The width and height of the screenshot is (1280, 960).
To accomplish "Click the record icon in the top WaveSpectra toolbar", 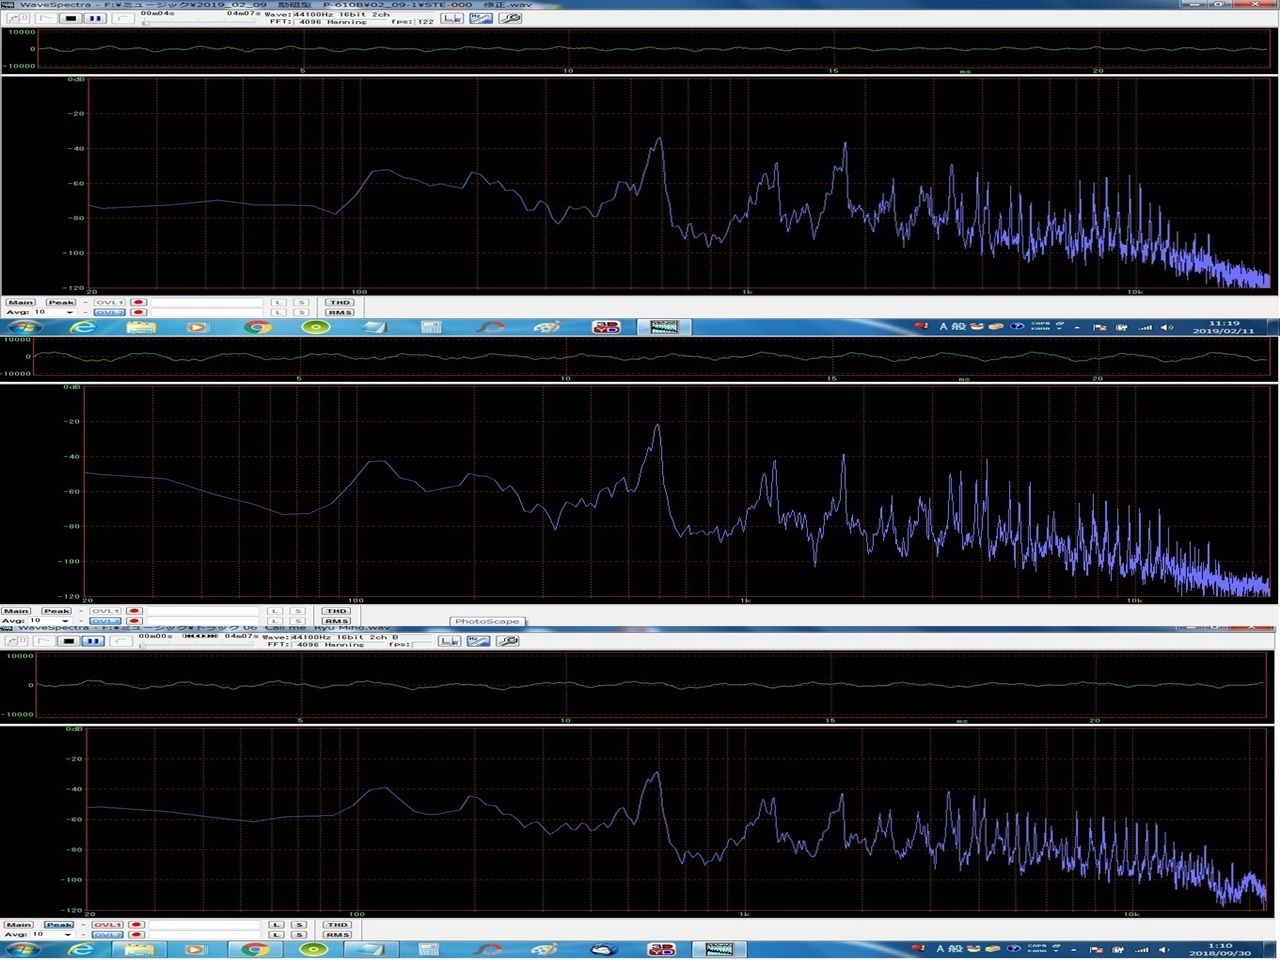I will coord(121,18).
